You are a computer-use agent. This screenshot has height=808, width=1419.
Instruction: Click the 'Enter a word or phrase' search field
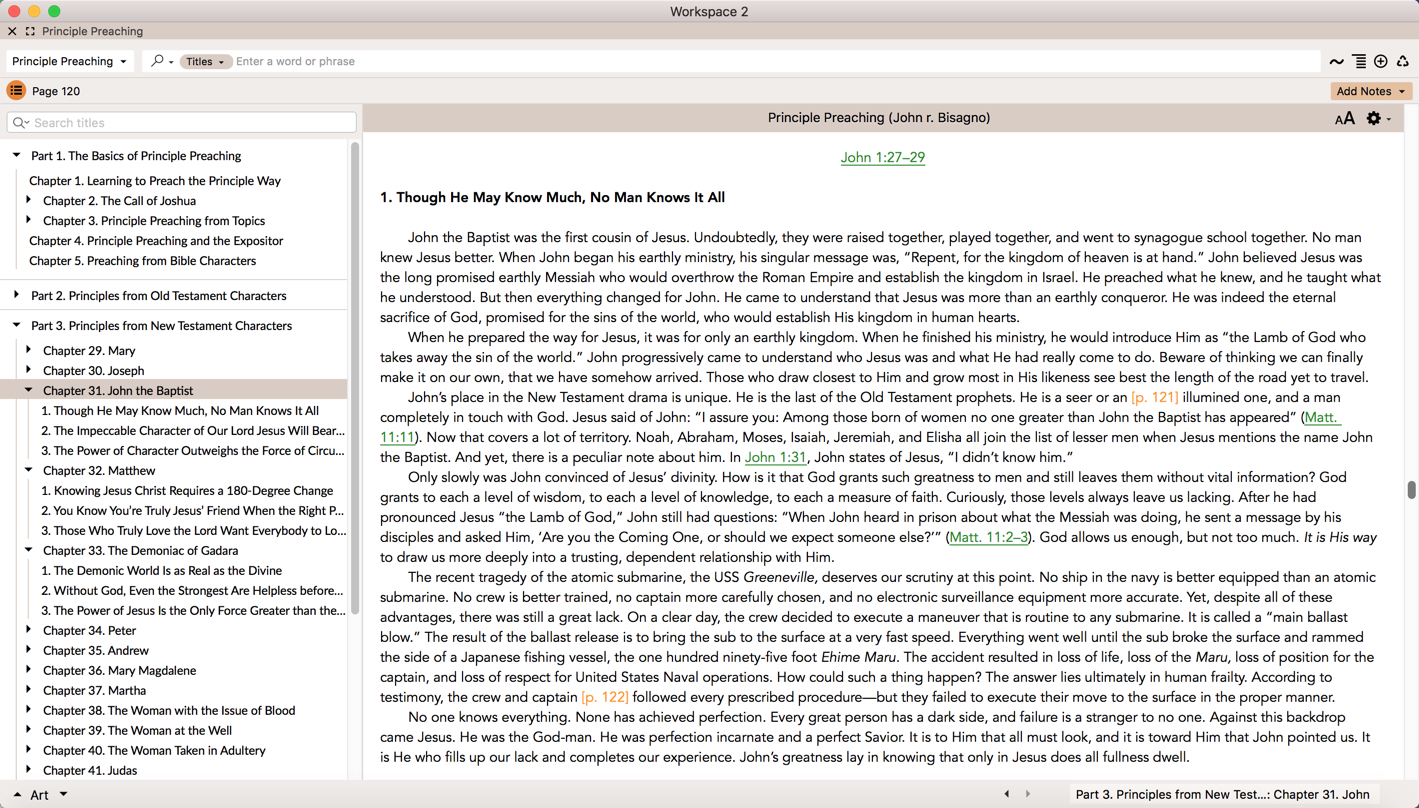click(x=775, y=62)
